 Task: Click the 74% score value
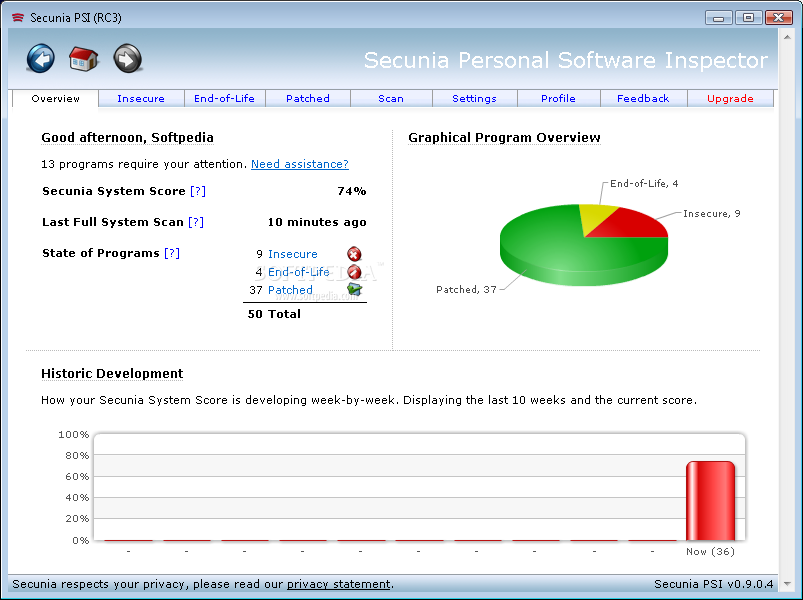point(352,191)
